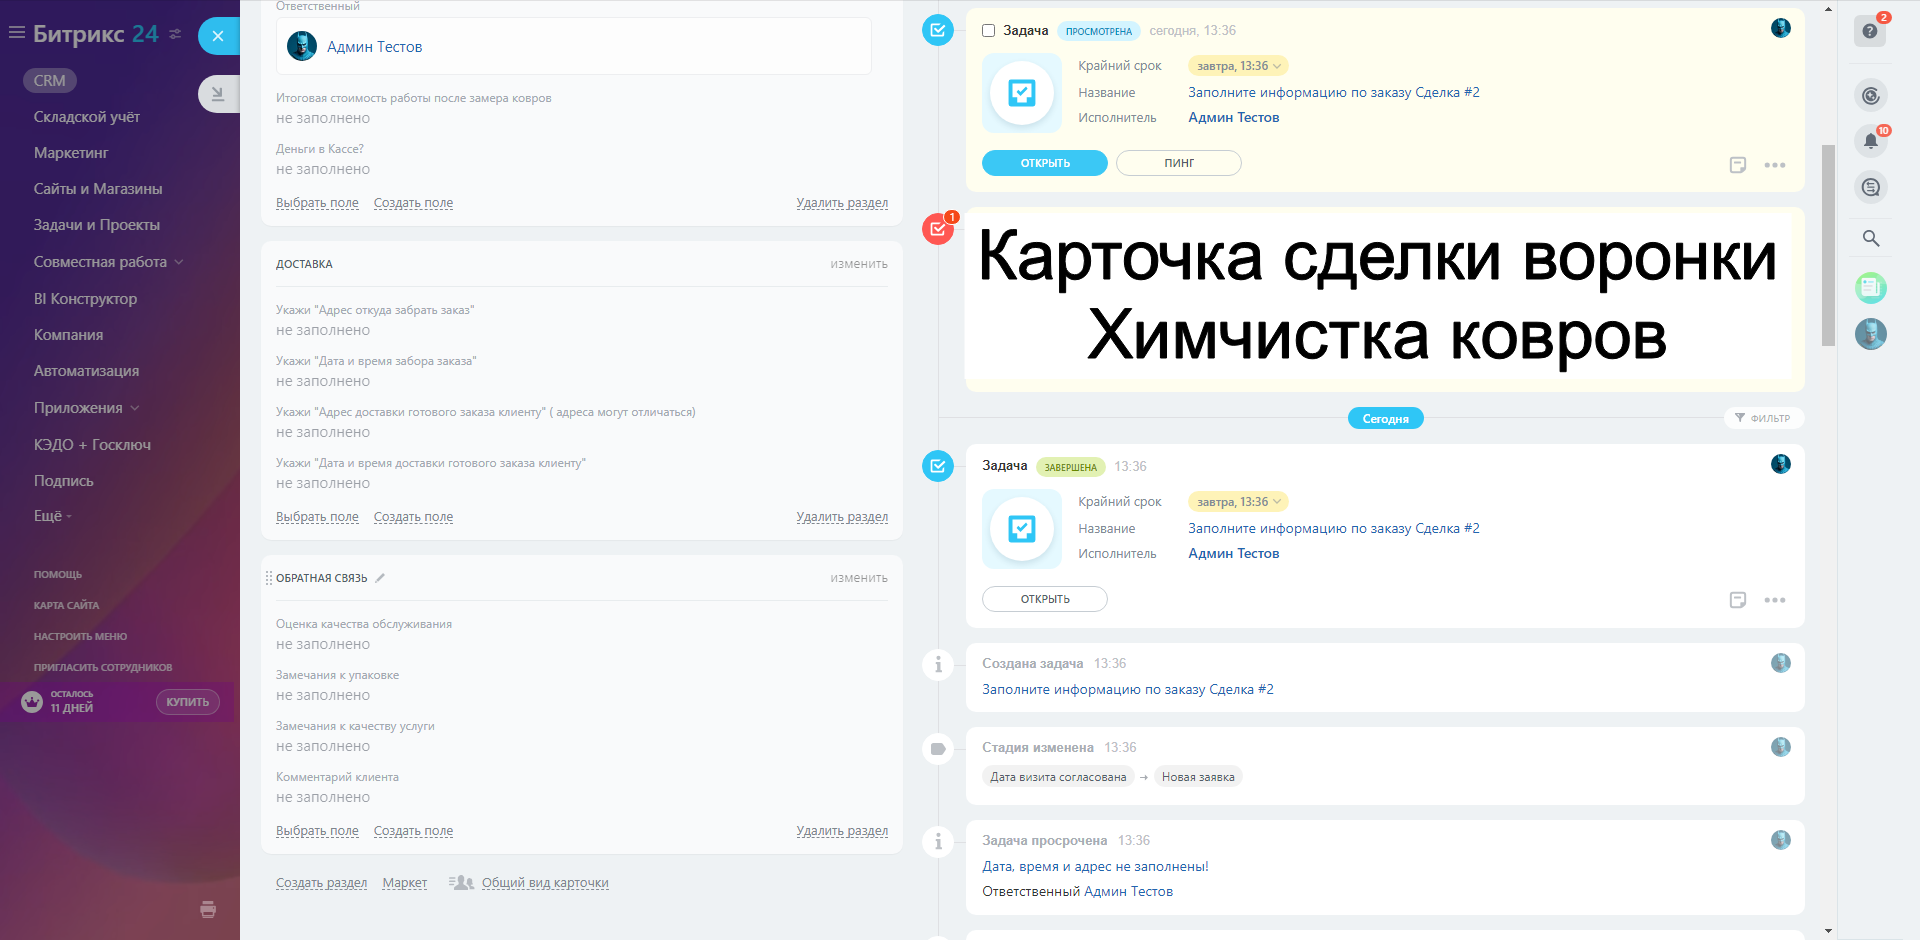Open the Bitrix24 Copilot swirl icon
Viewport: 1920px width, 940px height.
[x=1871, y=96]
